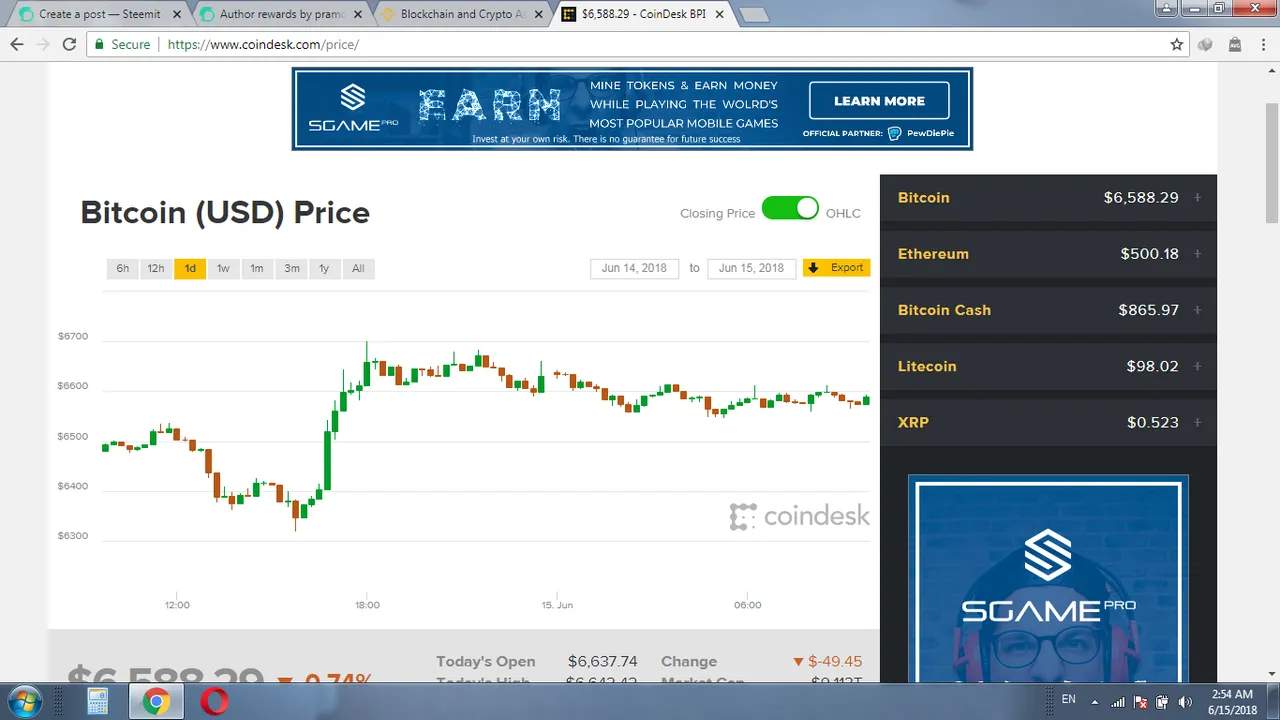Click the AVG shopping bag extension icon
Image resolution: width=1280 pixels, height=720 pixels.
click(x=1234, y=45)
